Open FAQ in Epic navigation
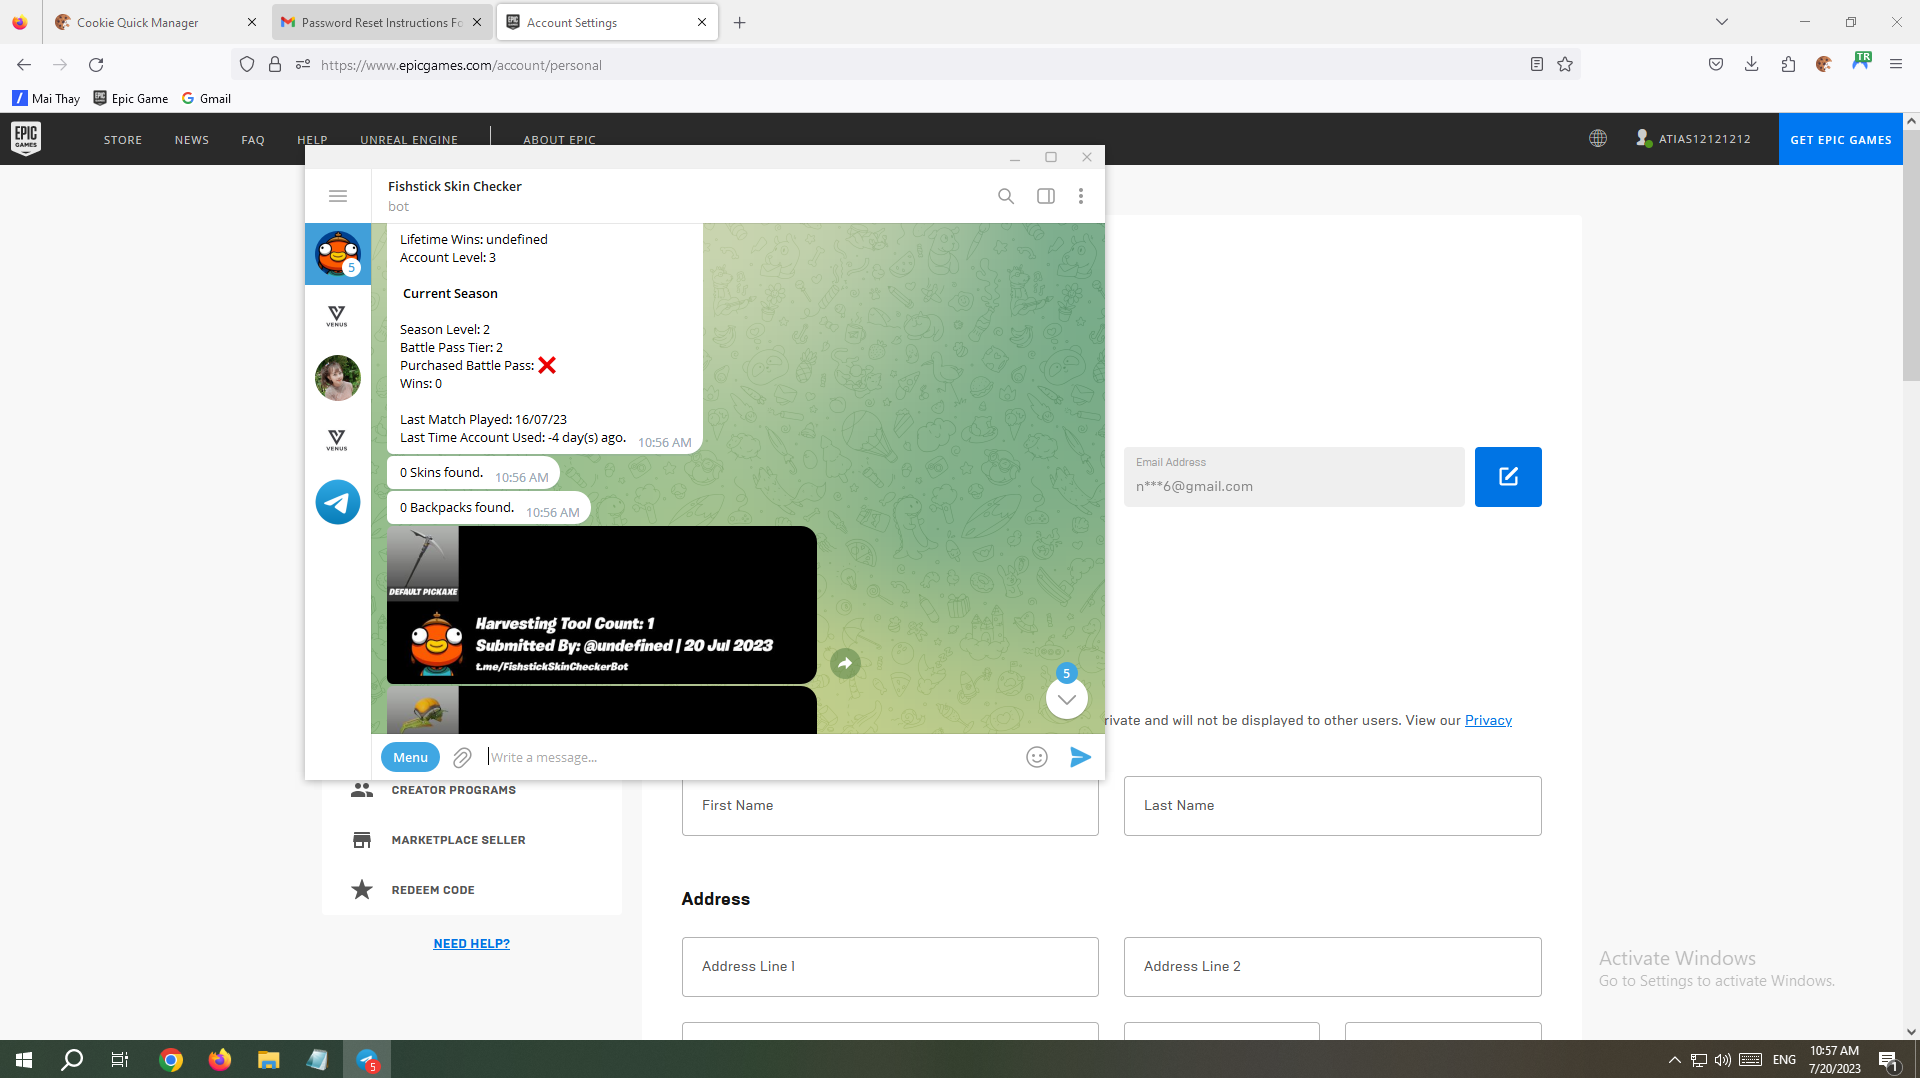1920x1078 pixels. coord(253,140)
